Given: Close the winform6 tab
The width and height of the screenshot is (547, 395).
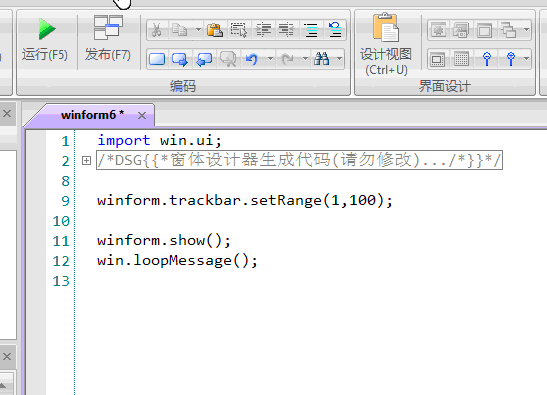Looking at the screenshot, I should (142, 115).
